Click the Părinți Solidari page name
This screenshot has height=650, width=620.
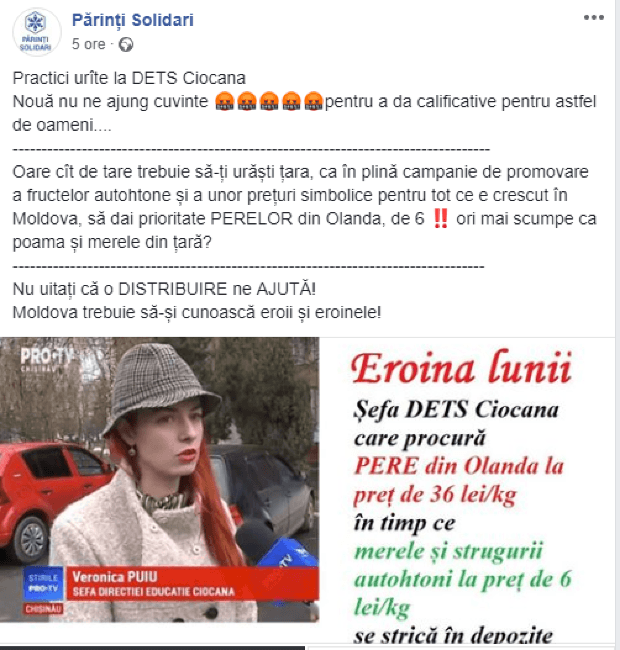tap(133, 20)
